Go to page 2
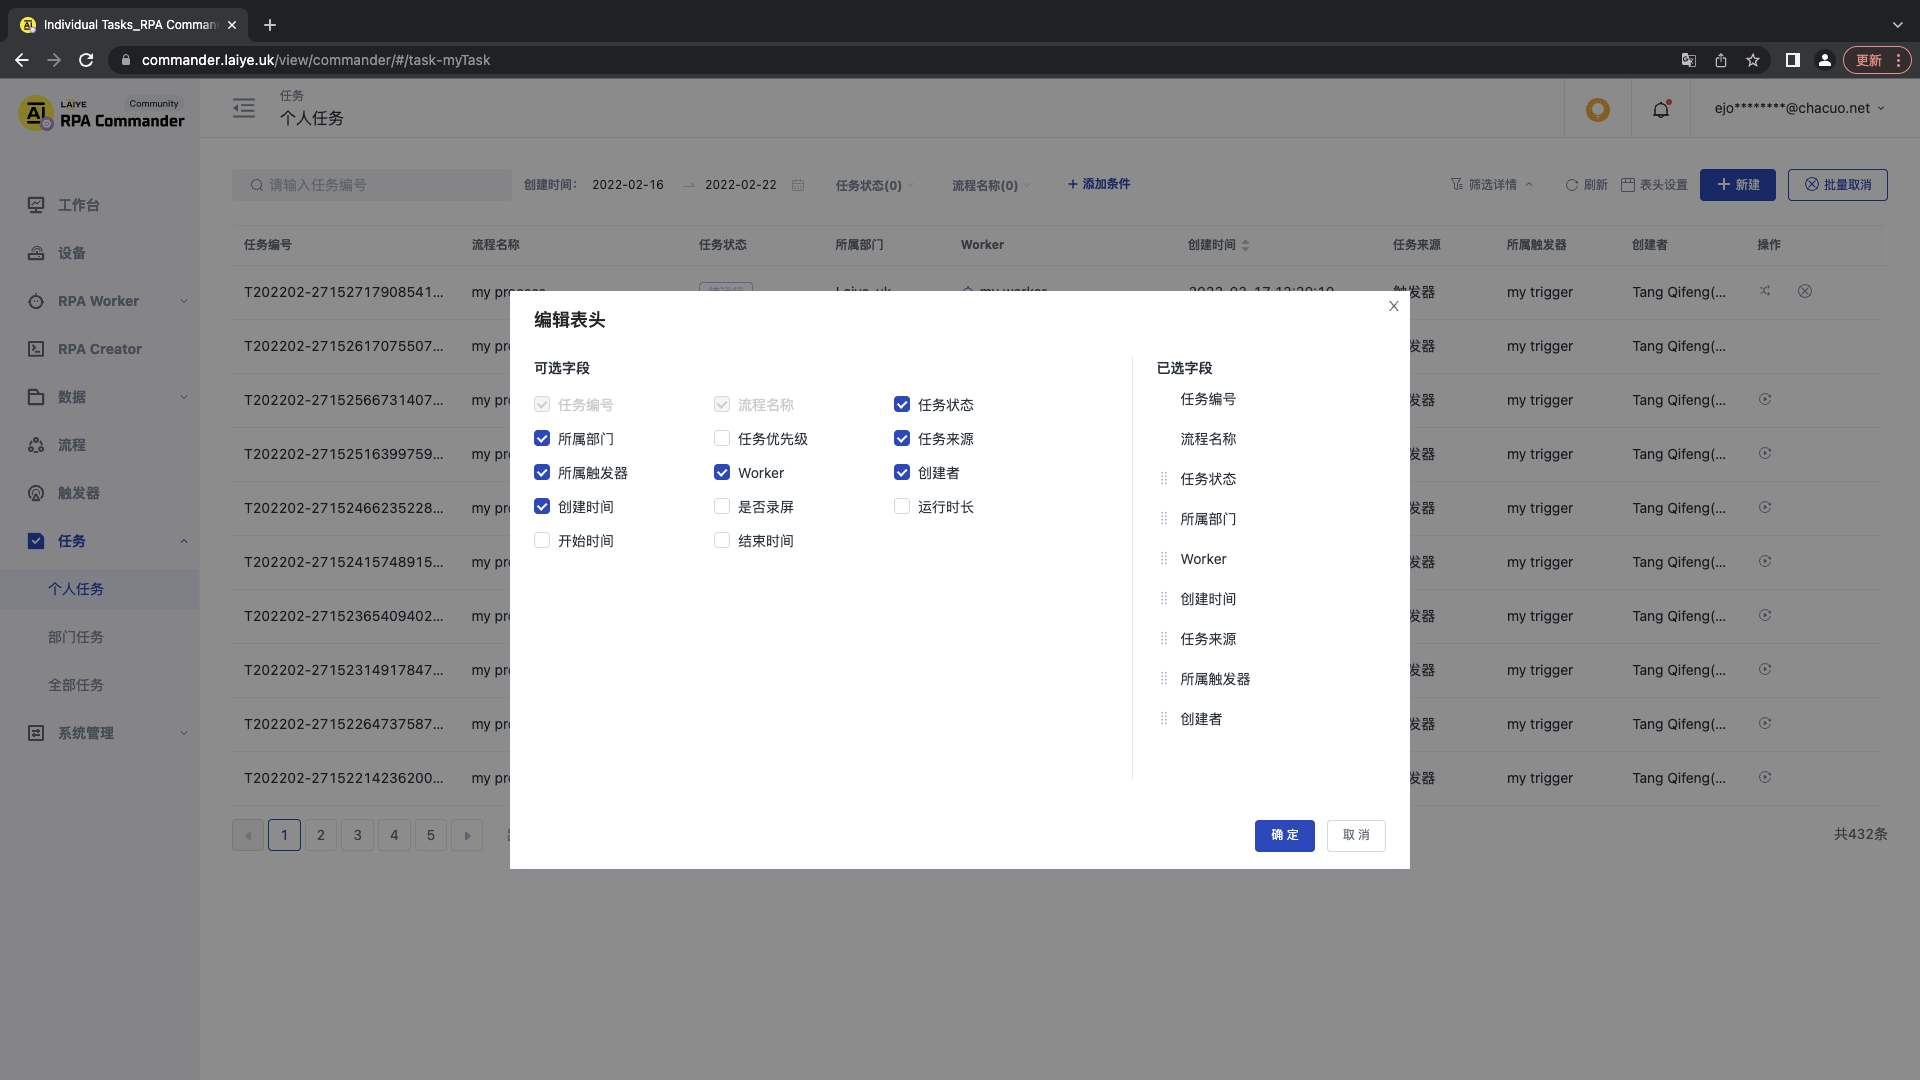Viewport: 1920px width, 1080px height. (321, 835)
